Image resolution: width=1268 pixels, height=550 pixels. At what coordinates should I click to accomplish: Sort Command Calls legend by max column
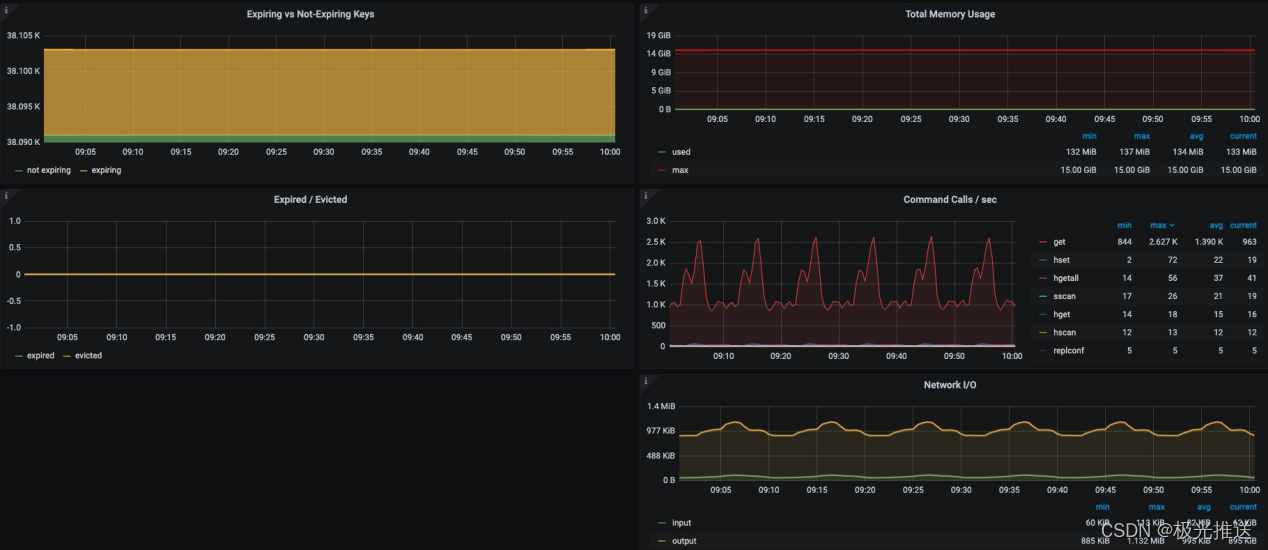[x=1158, y=226]
